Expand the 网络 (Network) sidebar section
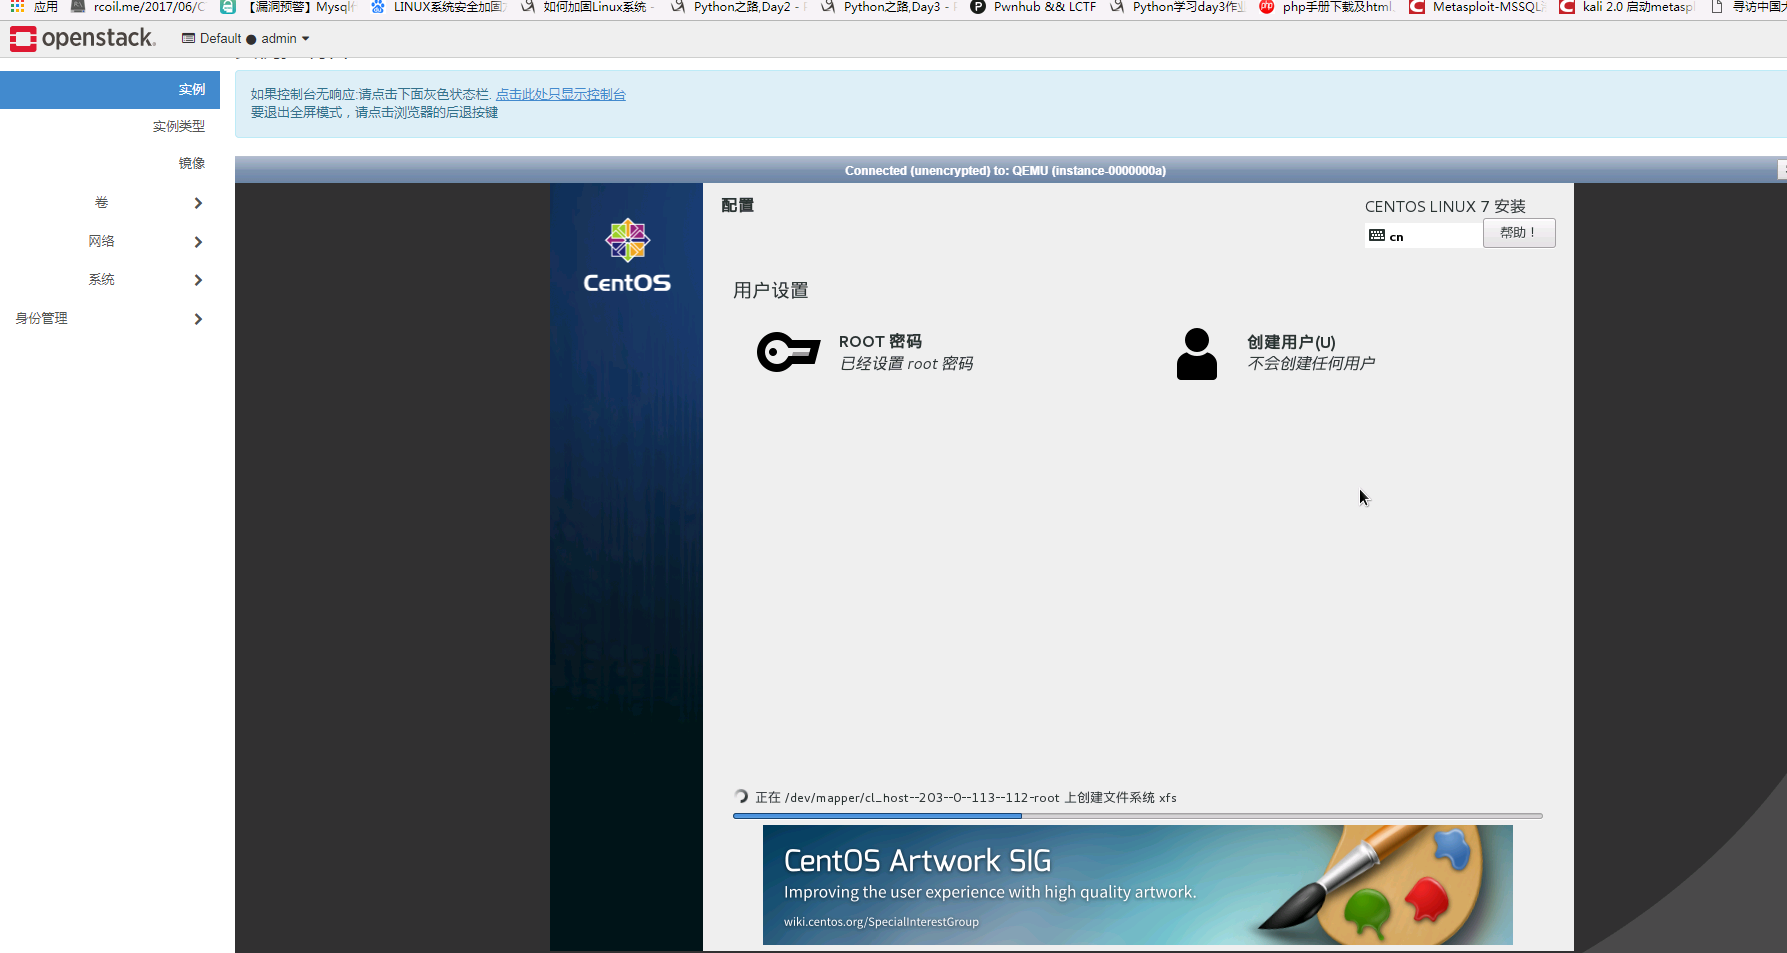Viewport: 1787px width, 953px height. pos(110,241)
